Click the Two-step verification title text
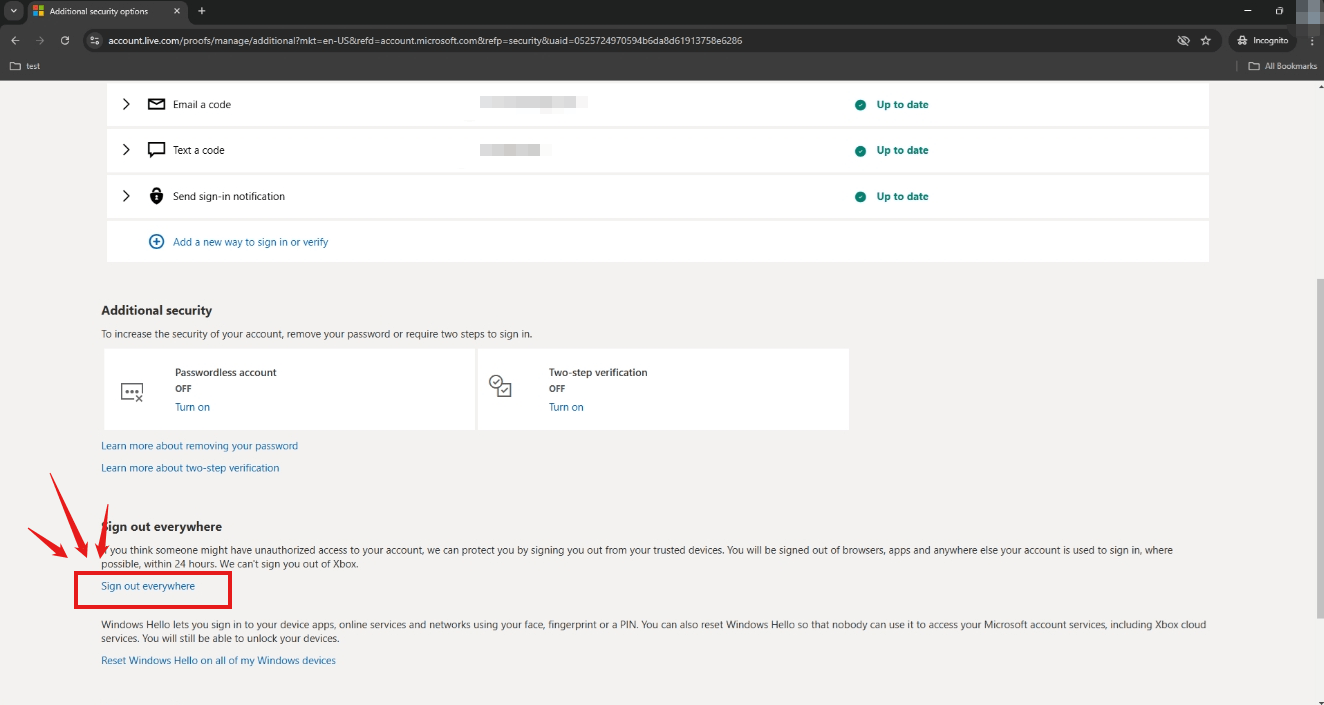The height and width of the screenshot is (705, 1324). [598, 373]
